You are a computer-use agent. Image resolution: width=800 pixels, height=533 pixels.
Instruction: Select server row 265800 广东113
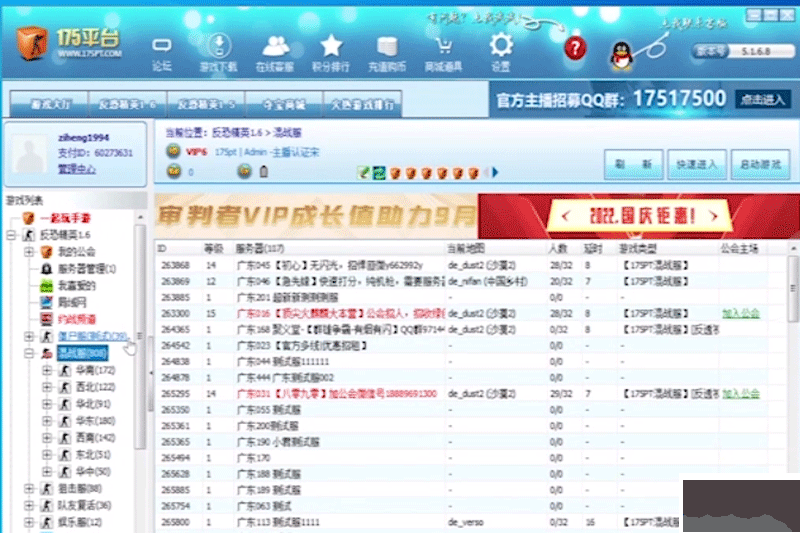(x=469, y=522)
